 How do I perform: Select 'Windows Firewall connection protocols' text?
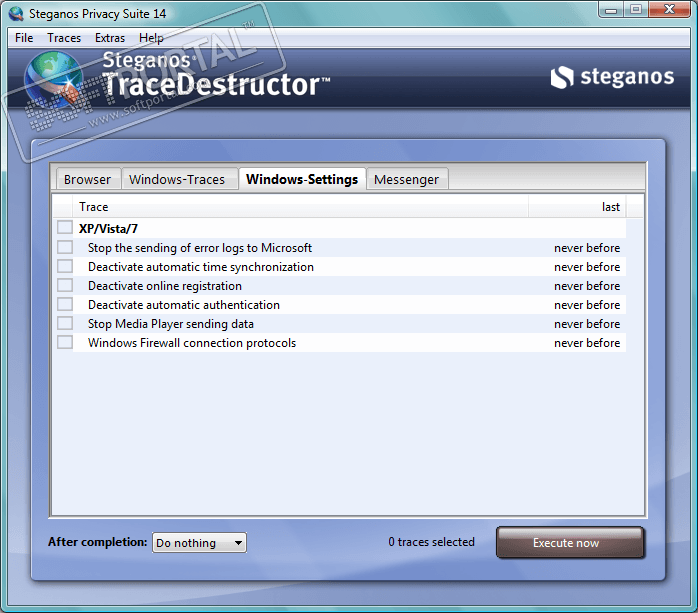coord(192,343)
